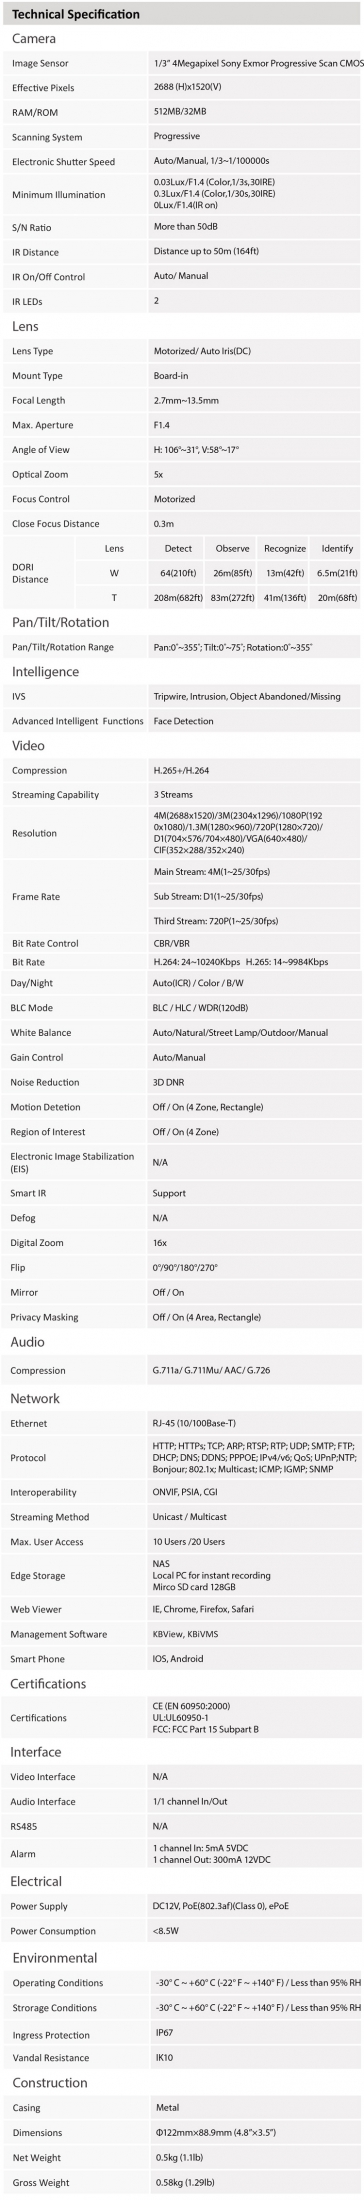Select the Camera section heading
The image size is (364, 2200).
tap(34, 38)
